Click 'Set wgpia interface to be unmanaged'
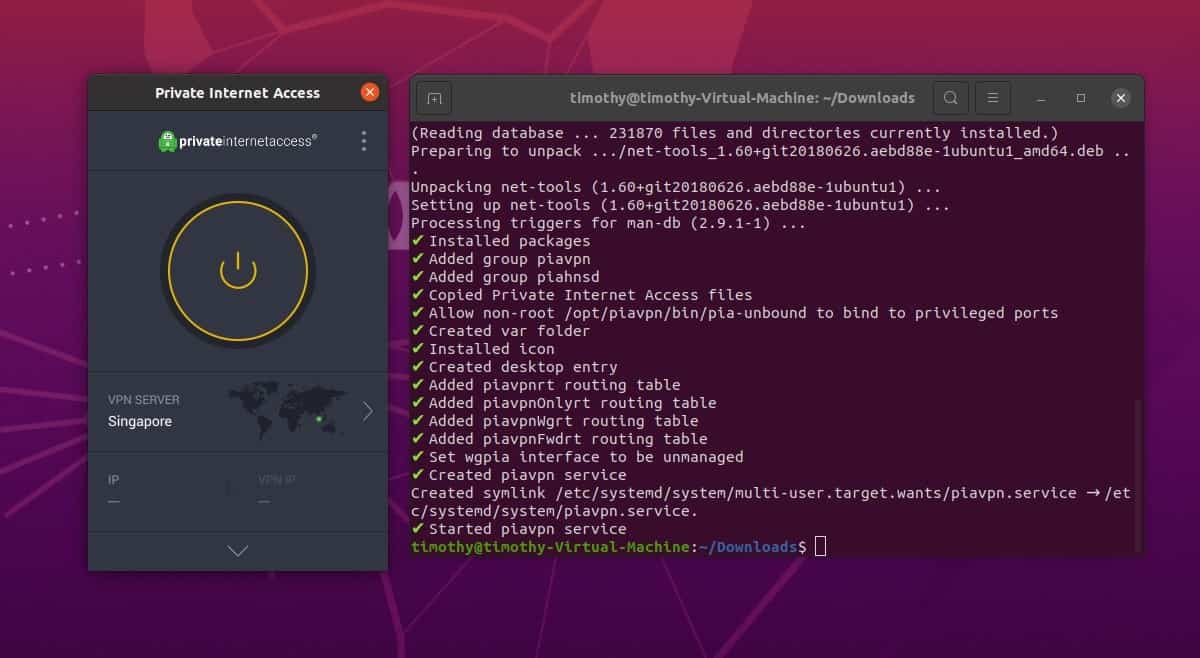The image size is (1200, 658). 577,456
